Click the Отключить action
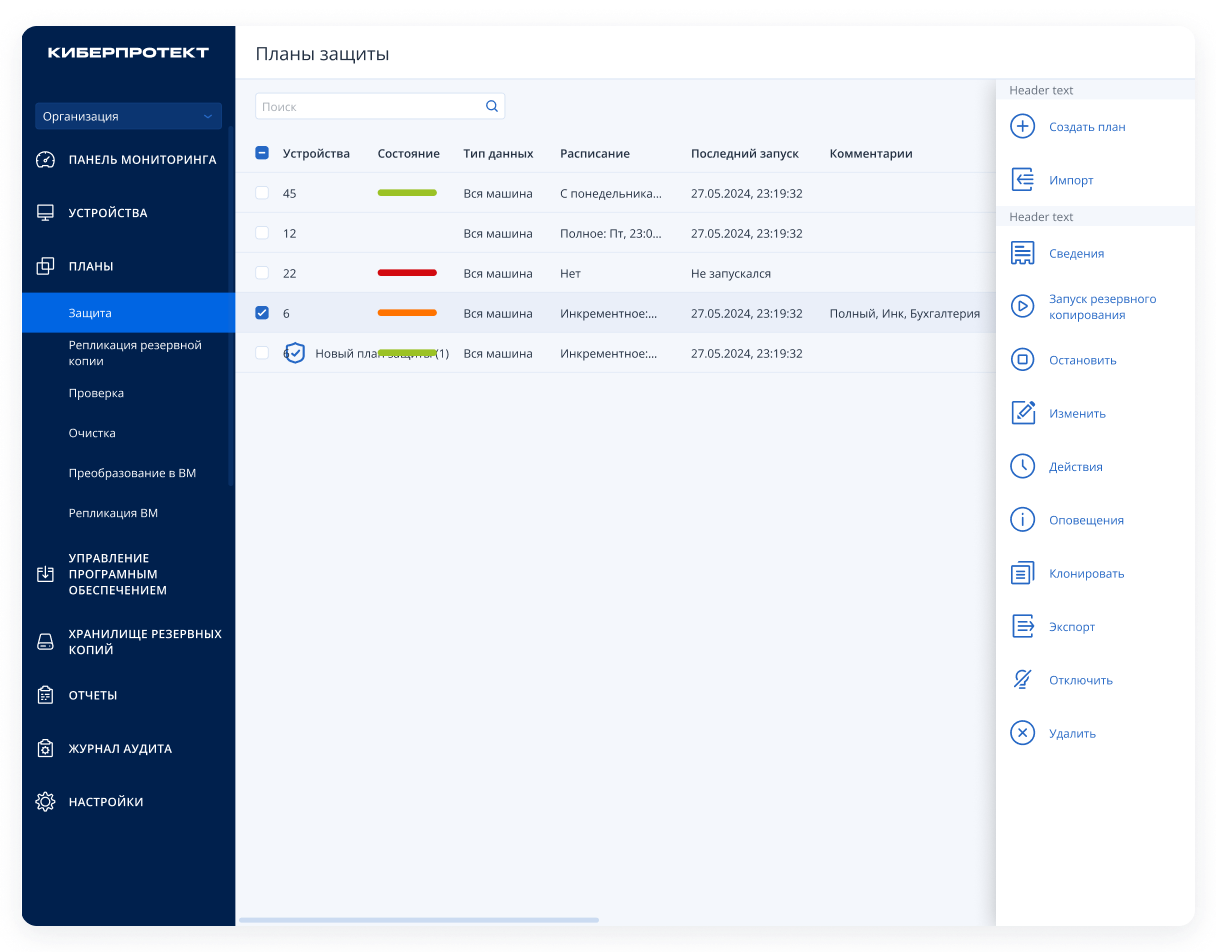The height and width of the screenshot is (952, 1216). point(1081,680)
